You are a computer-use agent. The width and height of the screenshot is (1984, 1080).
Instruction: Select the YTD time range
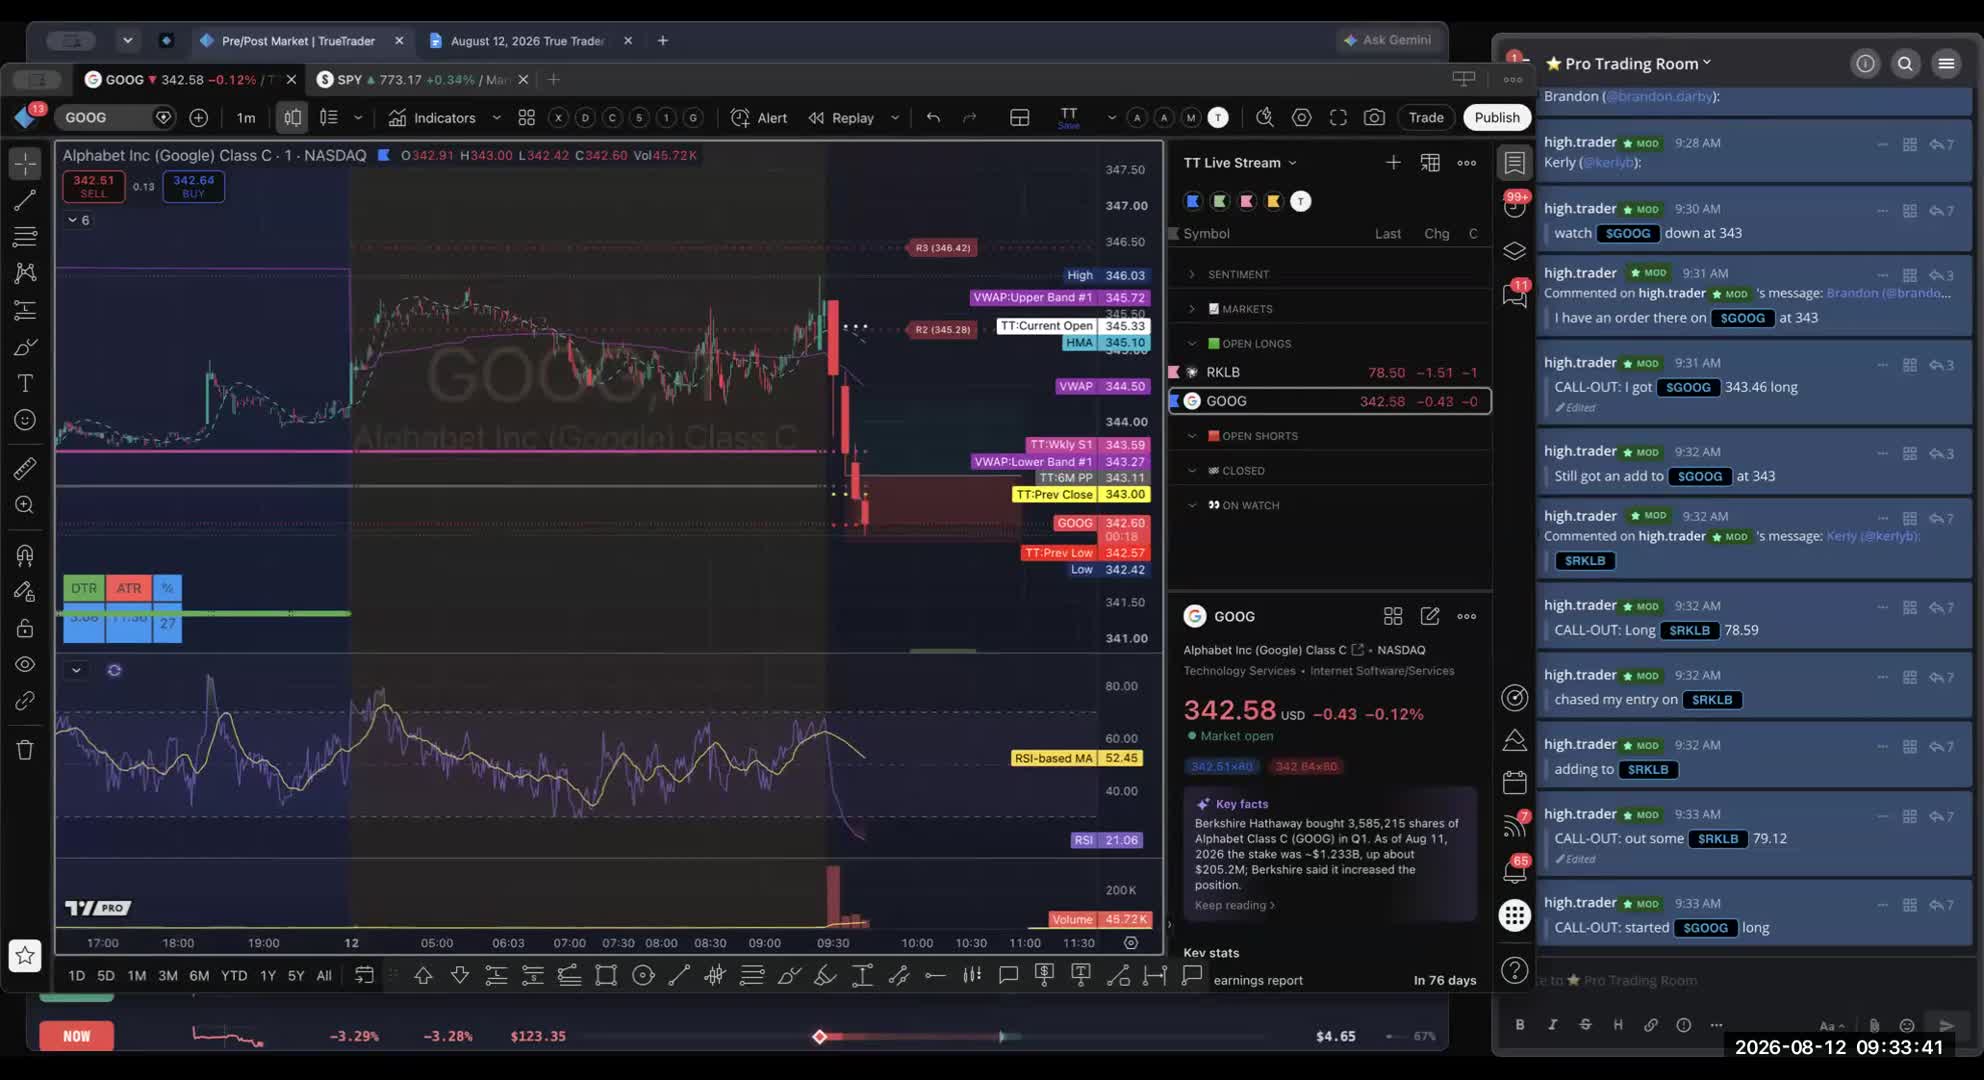coord(233,975)
